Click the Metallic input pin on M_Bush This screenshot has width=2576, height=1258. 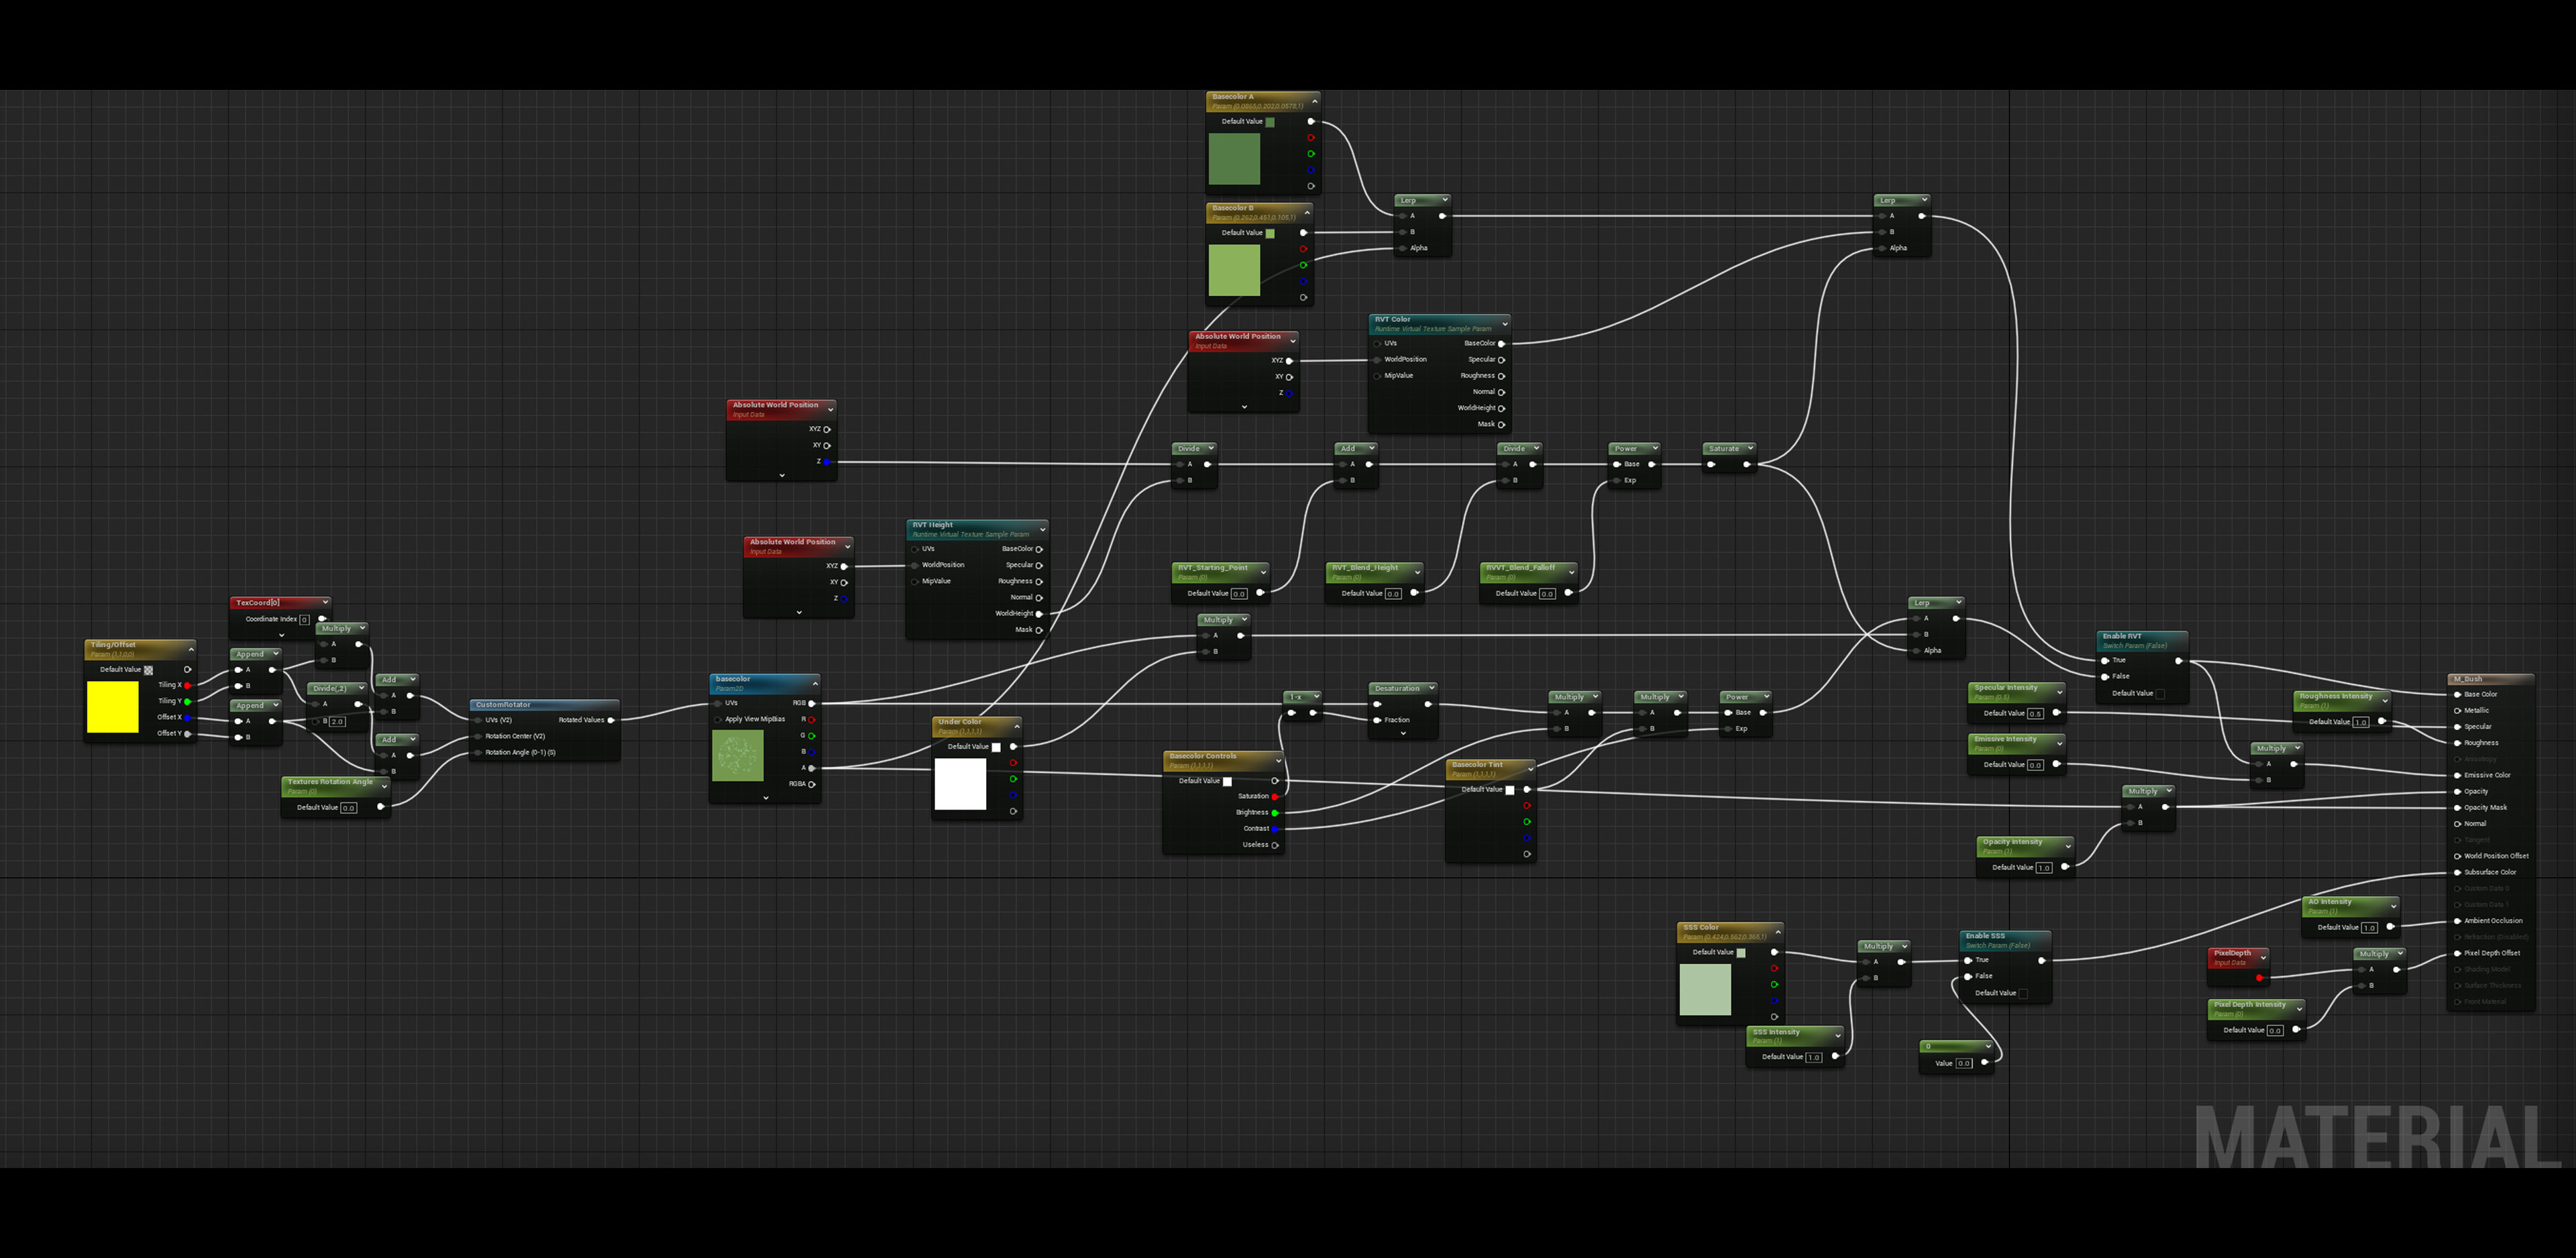click(2457, 711)
